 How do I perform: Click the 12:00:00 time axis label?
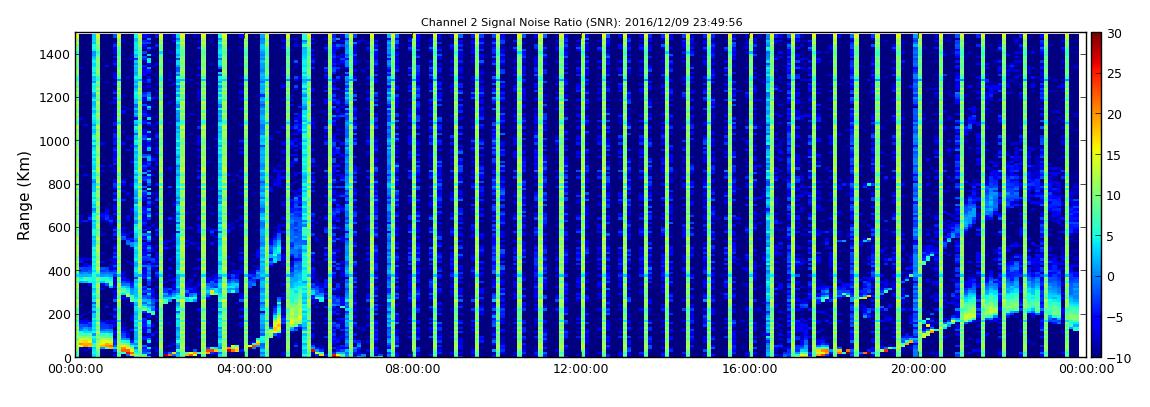coord(579,370)
